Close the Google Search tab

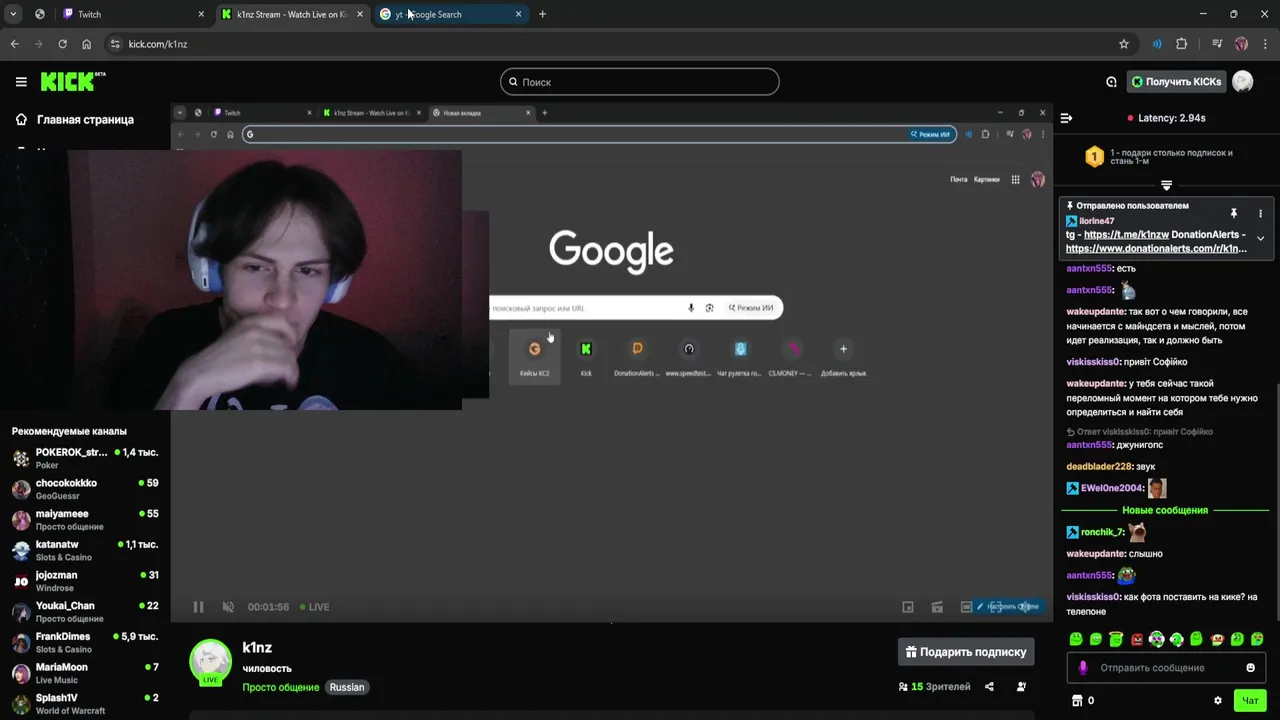(x=518, y=14)
